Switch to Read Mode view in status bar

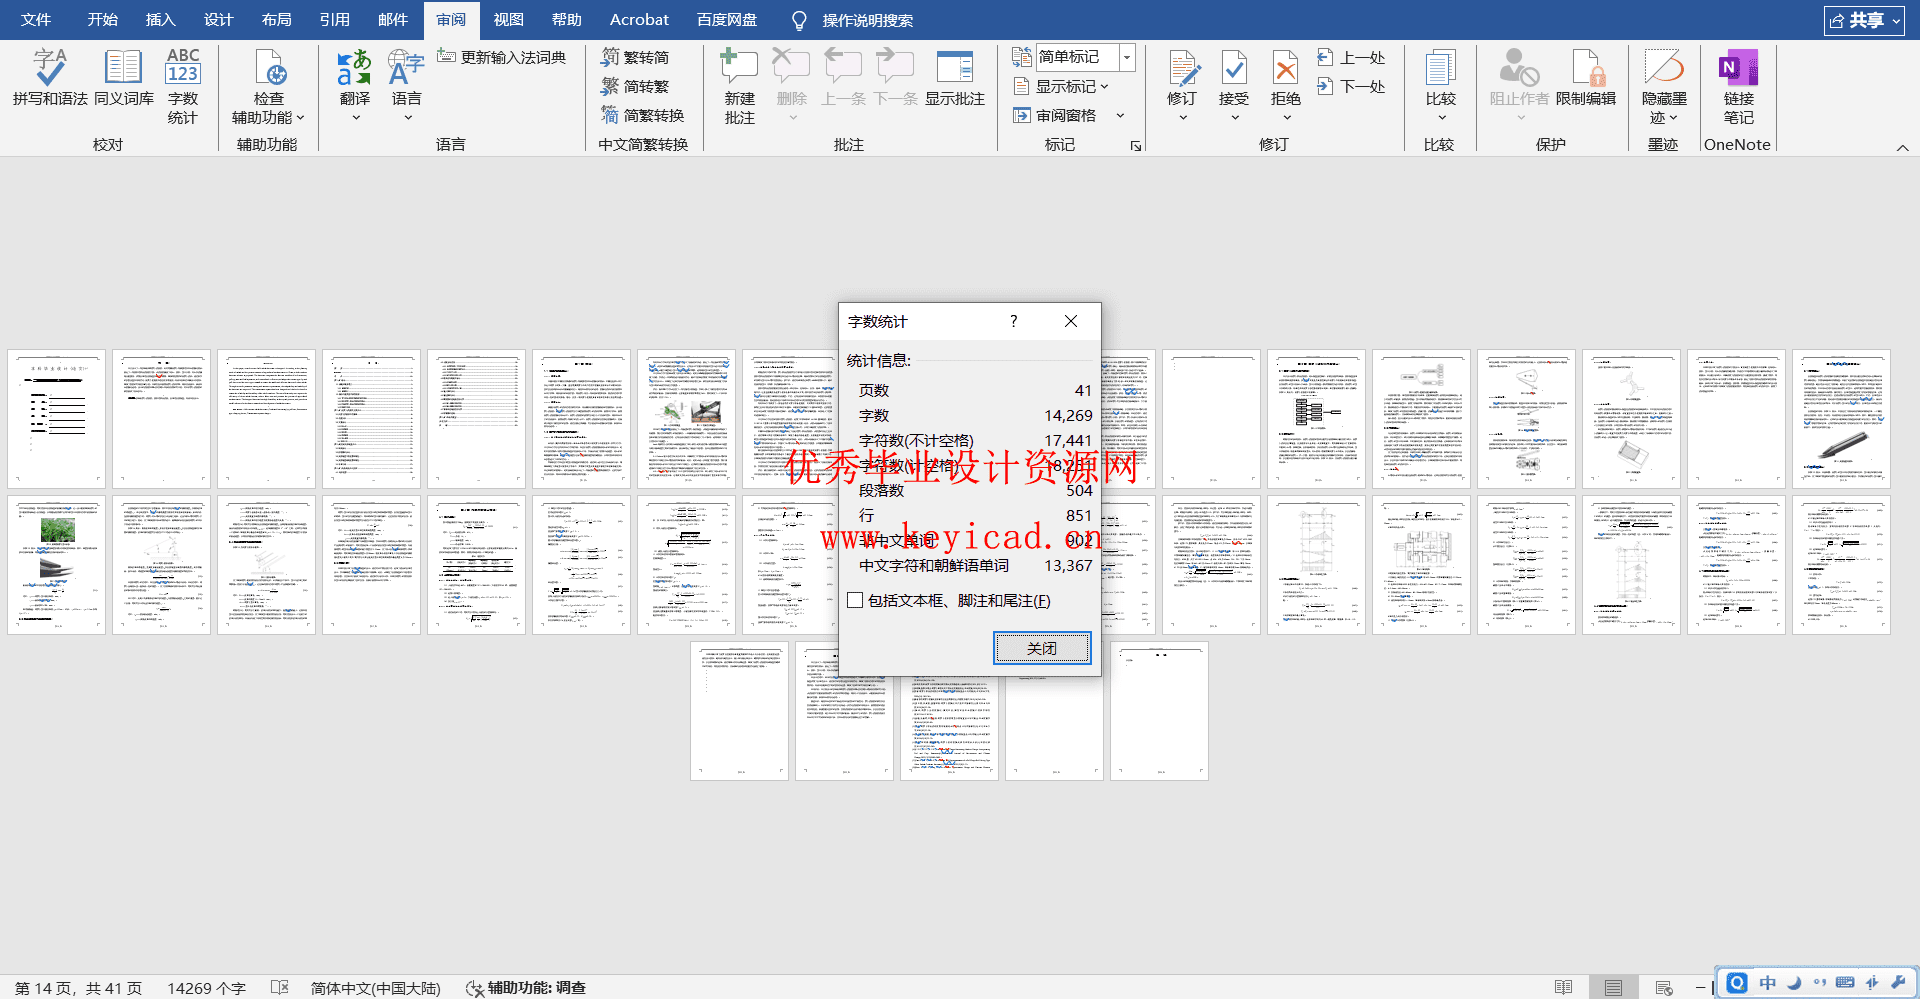pyautogui.click(x=1564, y=987)
